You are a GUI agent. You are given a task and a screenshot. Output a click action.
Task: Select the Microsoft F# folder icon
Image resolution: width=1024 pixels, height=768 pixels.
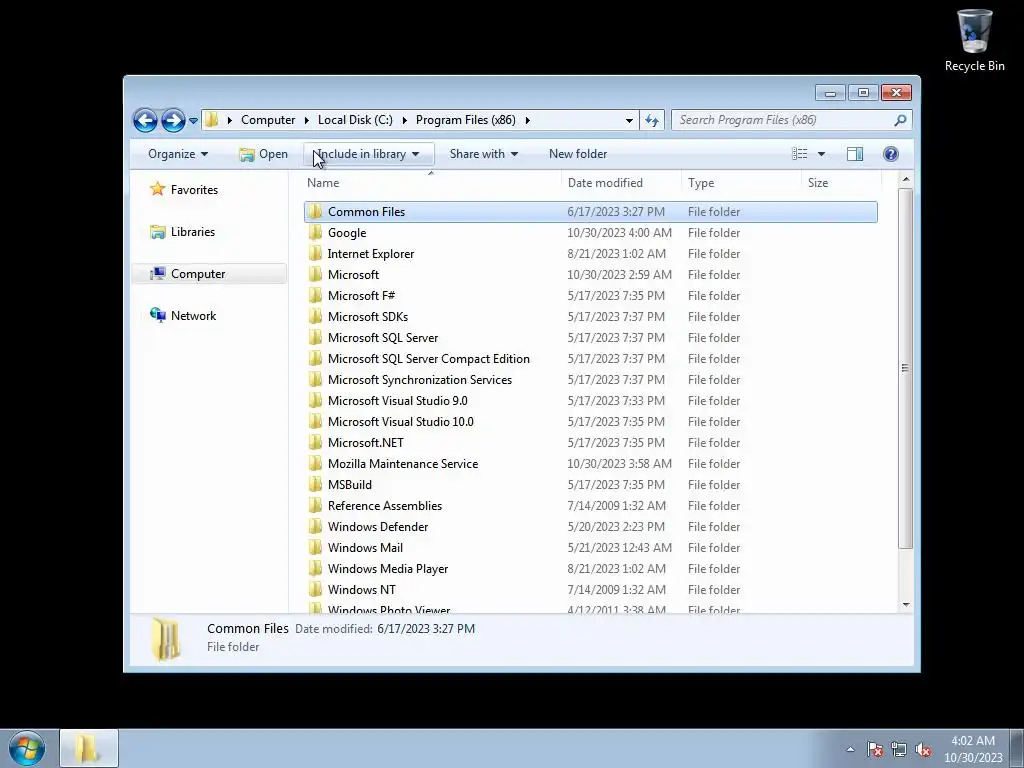[315, 295]
